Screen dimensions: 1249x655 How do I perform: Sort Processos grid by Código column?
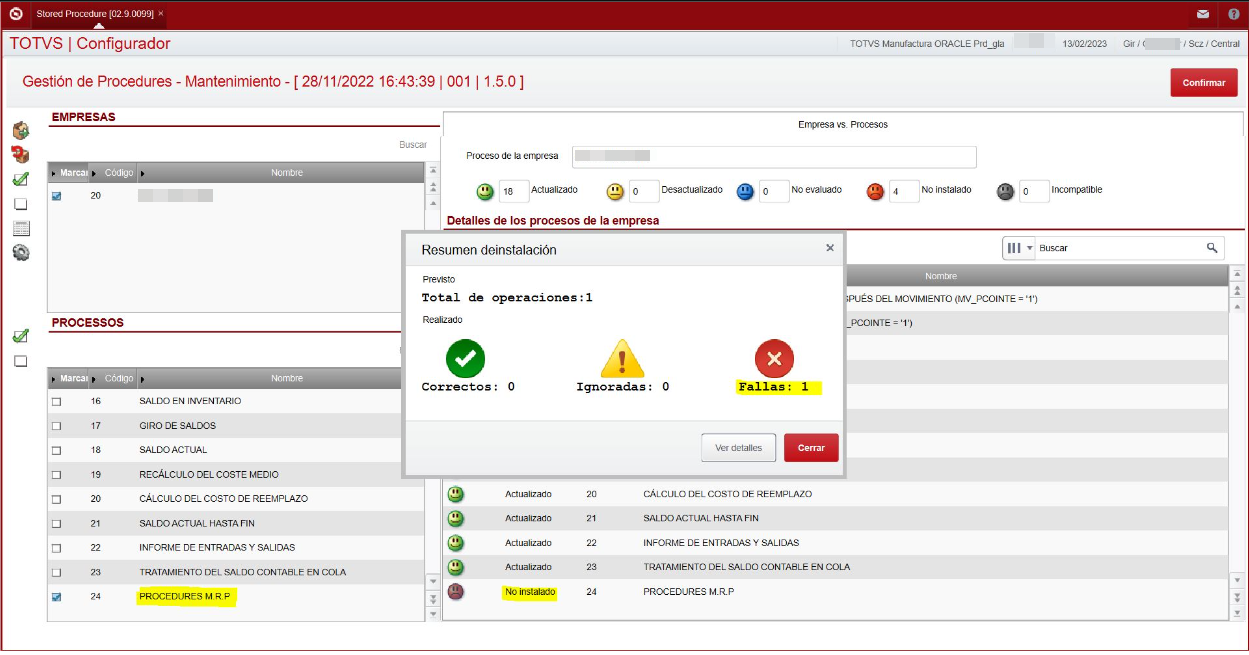(113, 379)
